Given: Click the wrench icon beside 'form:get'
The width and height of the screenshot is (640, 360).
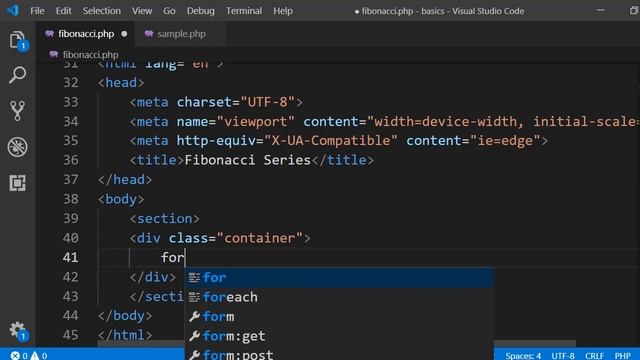Looking at the screenshot, I should 194,336.
